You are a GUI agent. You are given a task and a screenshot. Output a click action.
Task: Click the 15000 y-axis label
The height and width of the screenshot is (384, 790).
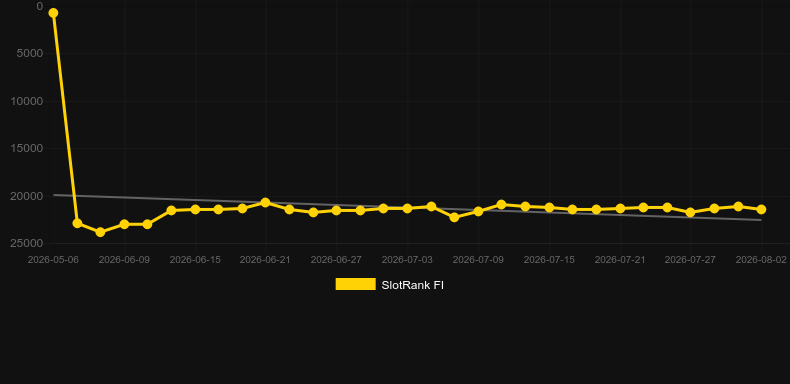click(27, 148)
